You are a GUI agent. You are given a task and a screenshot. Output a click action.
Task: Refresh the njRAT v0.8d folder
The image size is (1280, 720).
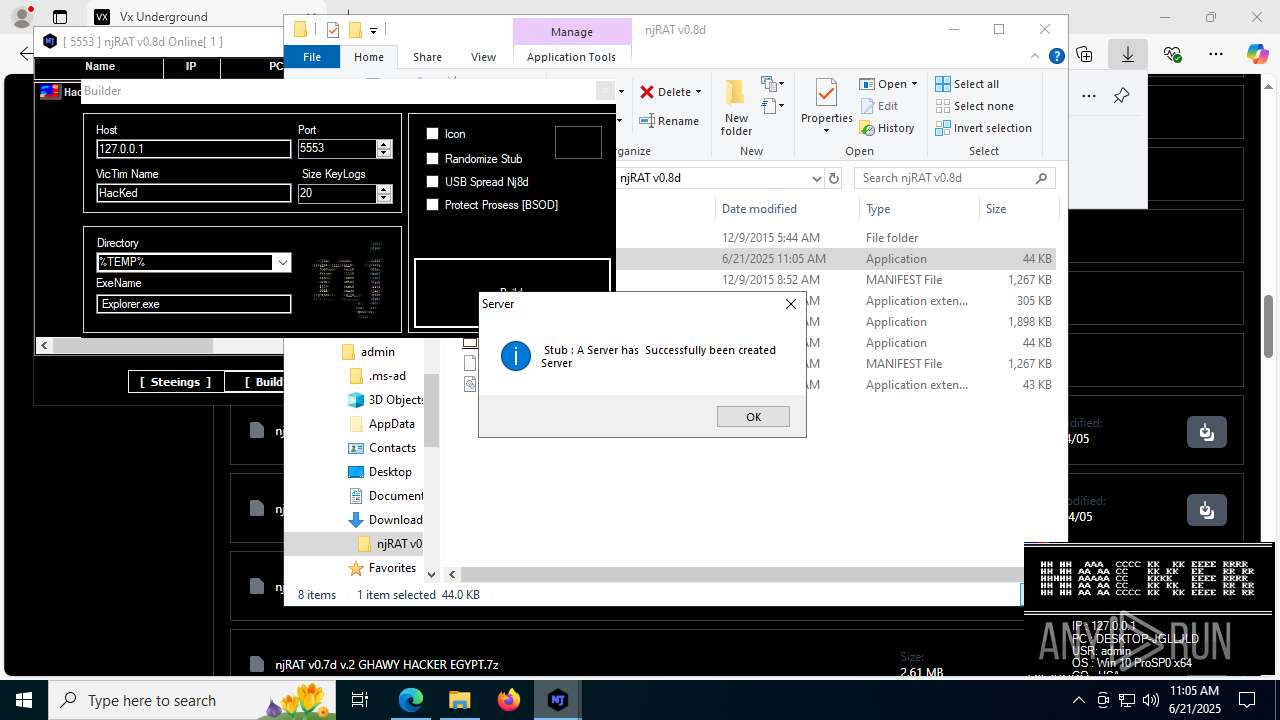835,178
